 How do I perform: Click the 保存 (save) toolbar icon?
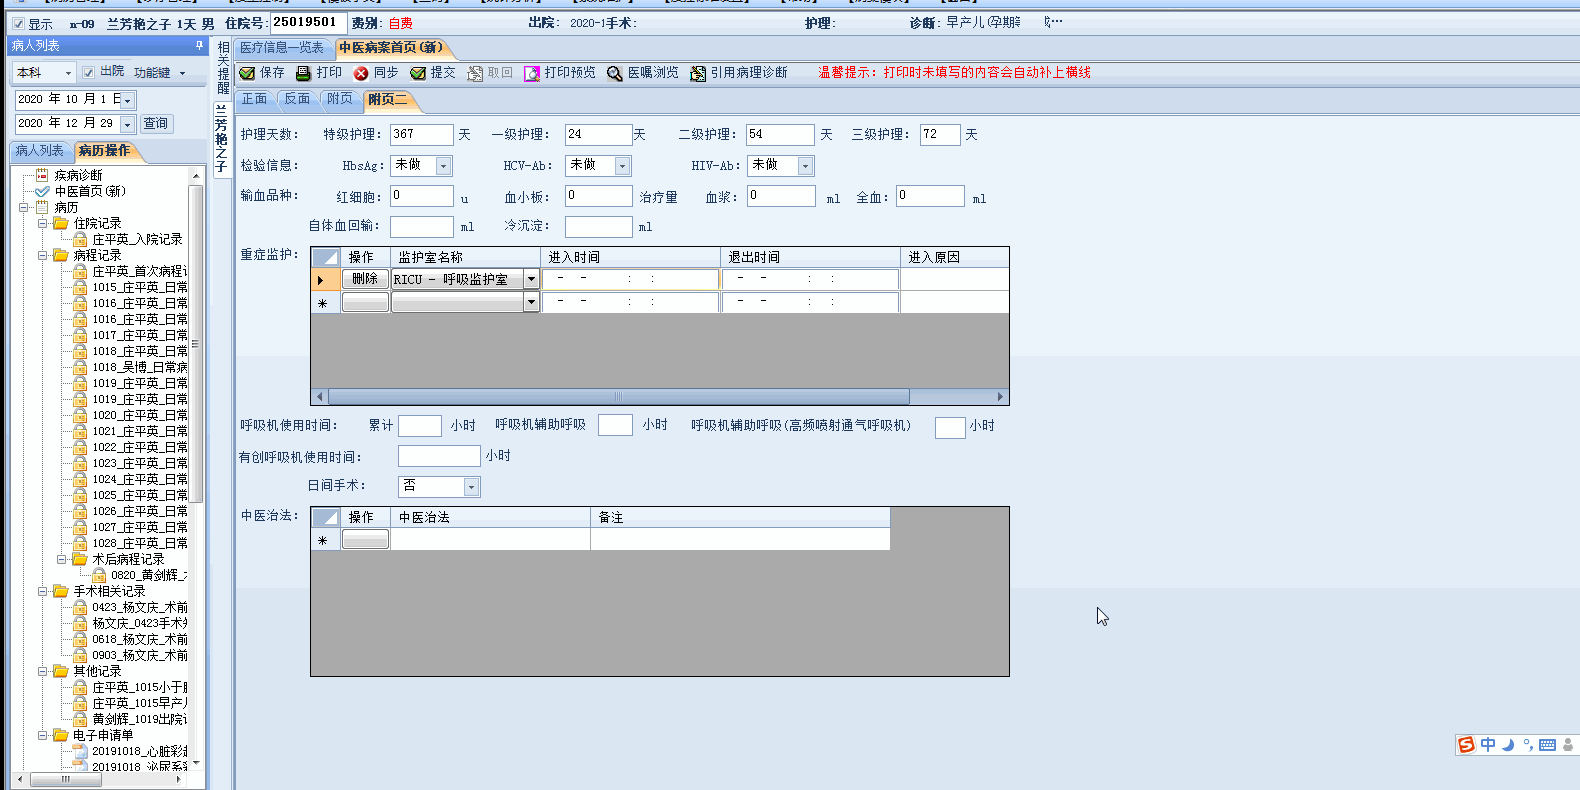point(247,73)
